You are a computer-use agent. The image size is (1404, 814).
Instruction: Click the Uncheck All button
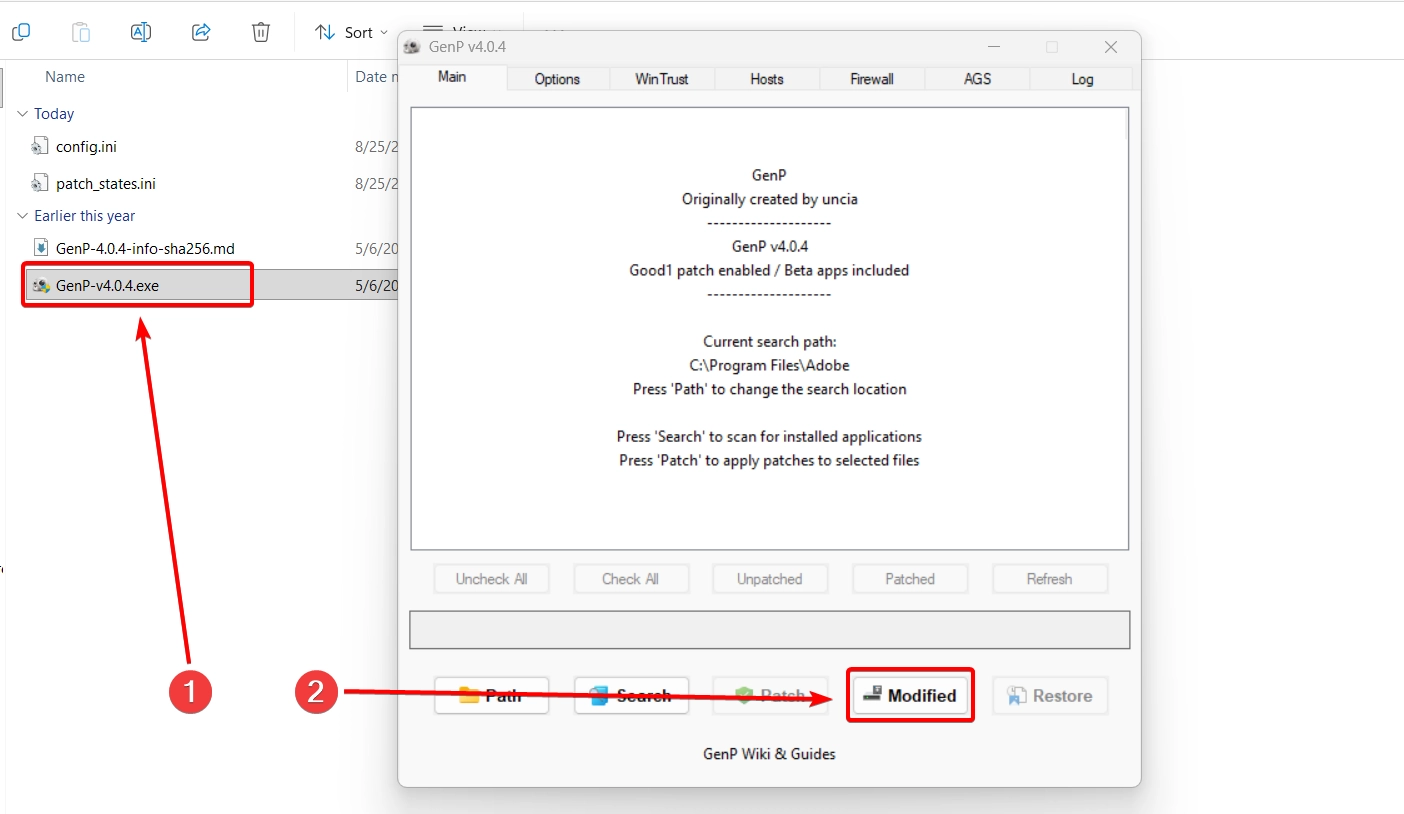(491, 579)
